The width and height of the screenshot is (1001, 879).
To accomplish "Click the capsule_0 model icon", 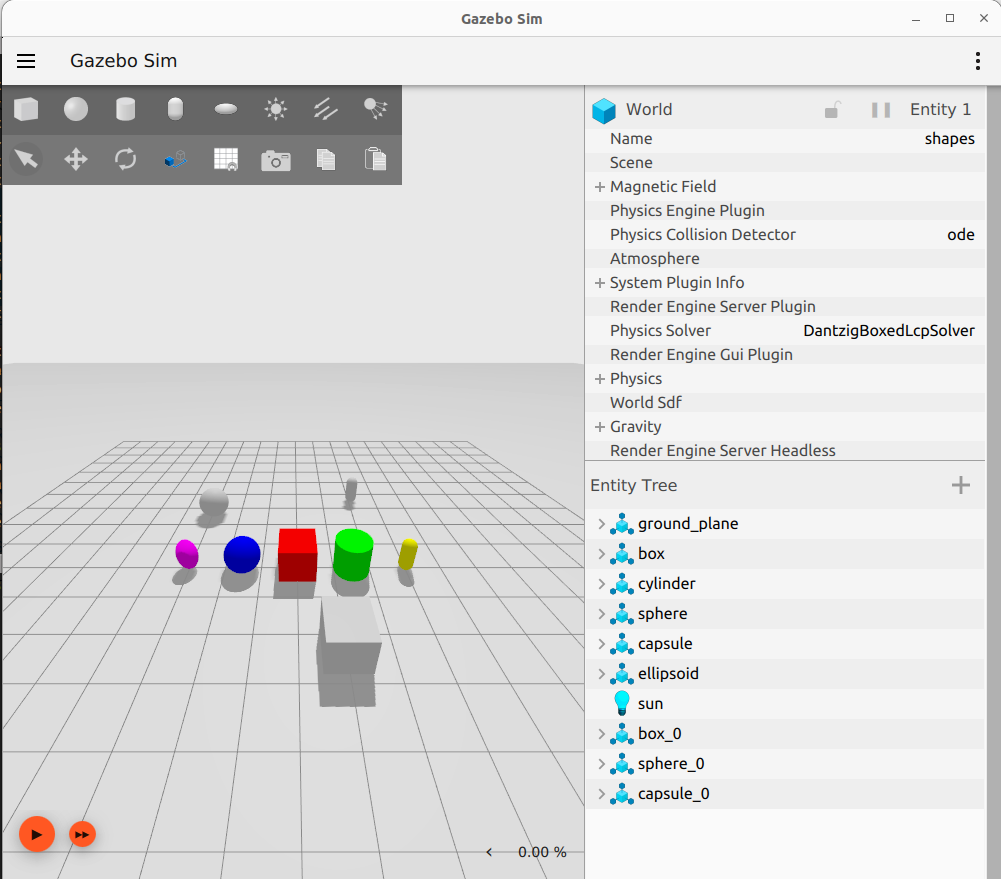I will pyautogui.click(x=622, y=793).
